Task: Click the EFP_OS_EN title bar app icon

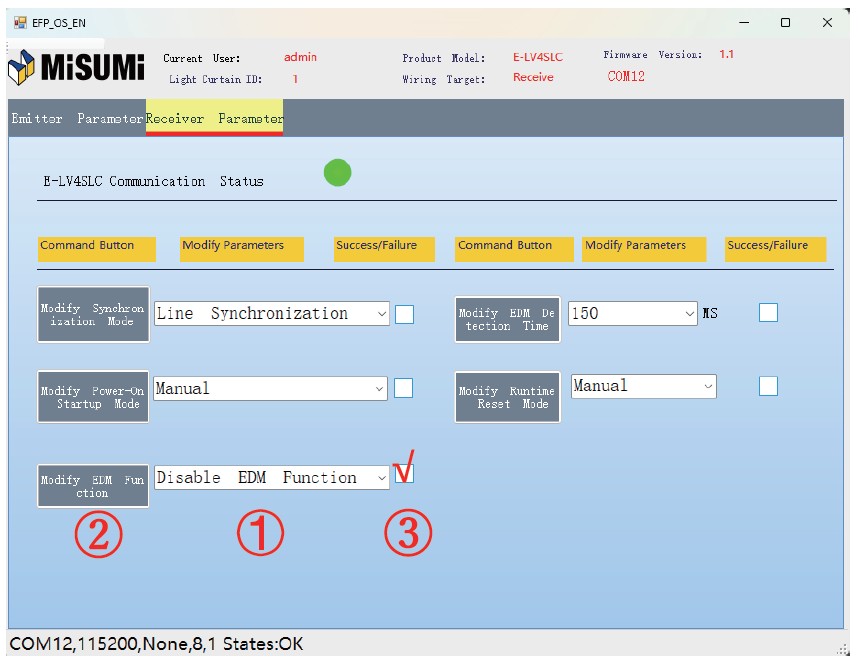Action: [19, 22]
